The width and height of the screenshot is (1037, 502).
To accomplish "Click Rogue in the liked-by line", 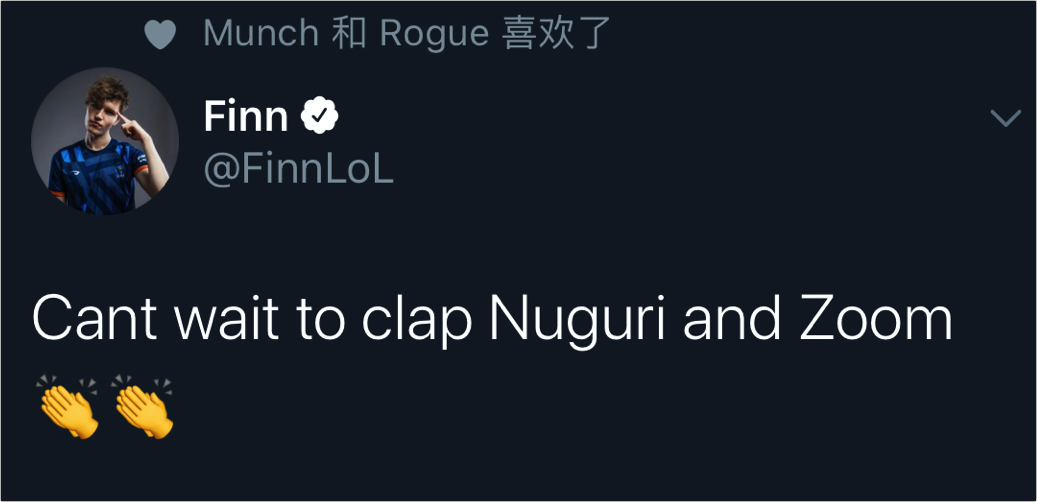I will point(433,34).
